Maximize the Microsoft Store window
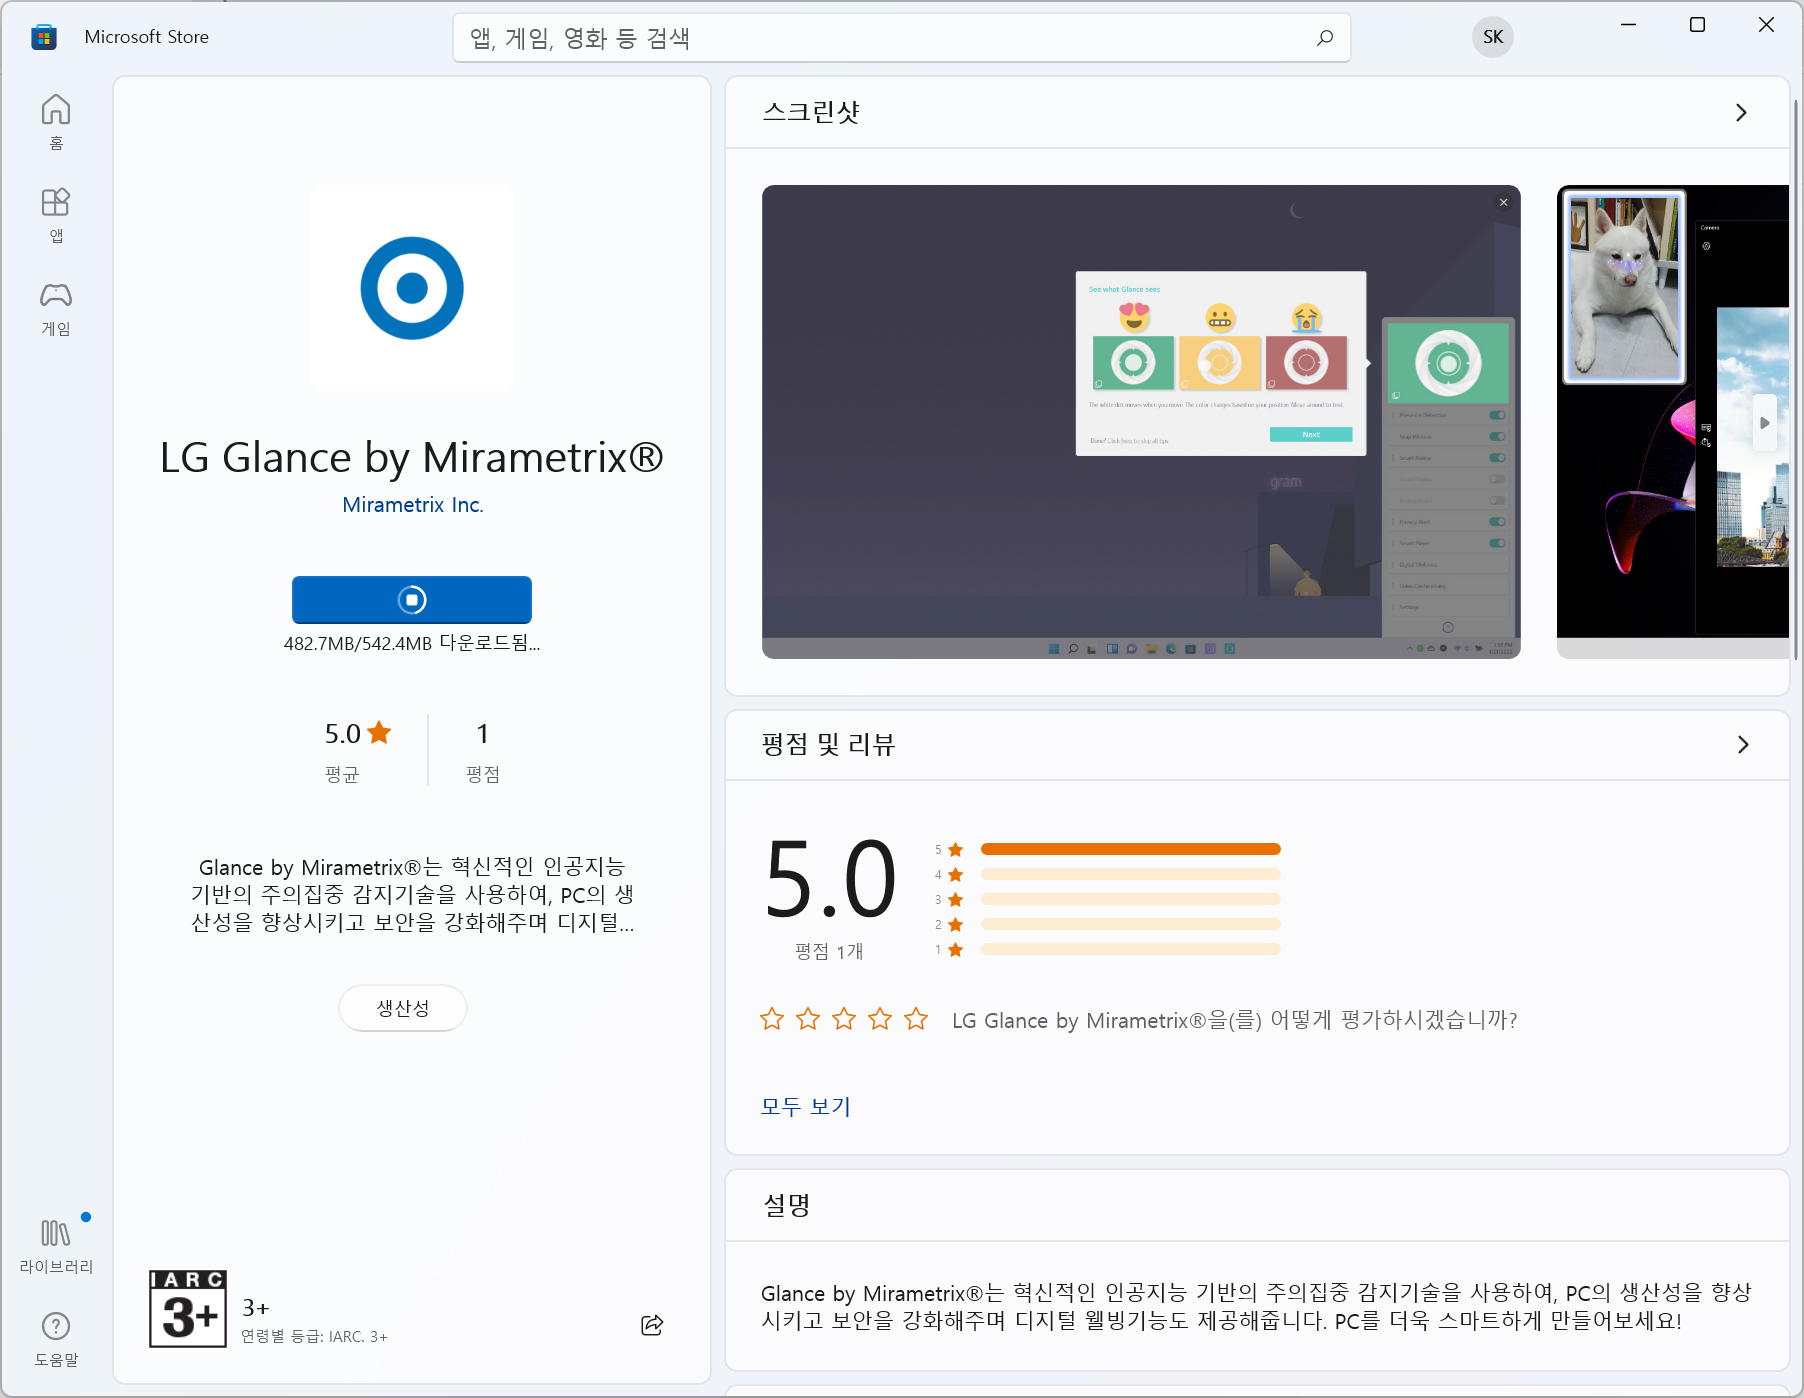The width and height of the screenshot is (1804, 1398). pos(1697,24)
